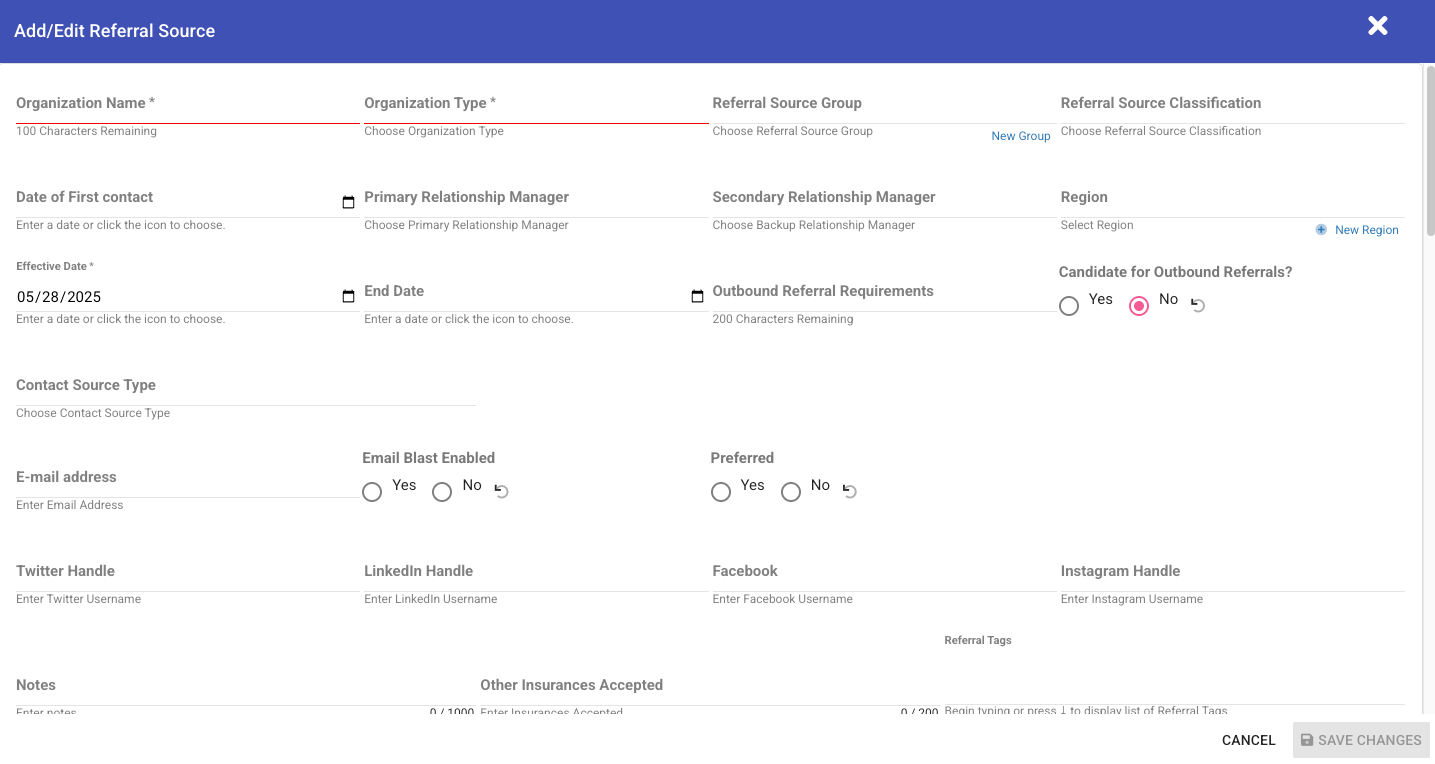Click the Effective Date calendar icon
Viewport: 1435px width, 764px height.
point(348,297)
